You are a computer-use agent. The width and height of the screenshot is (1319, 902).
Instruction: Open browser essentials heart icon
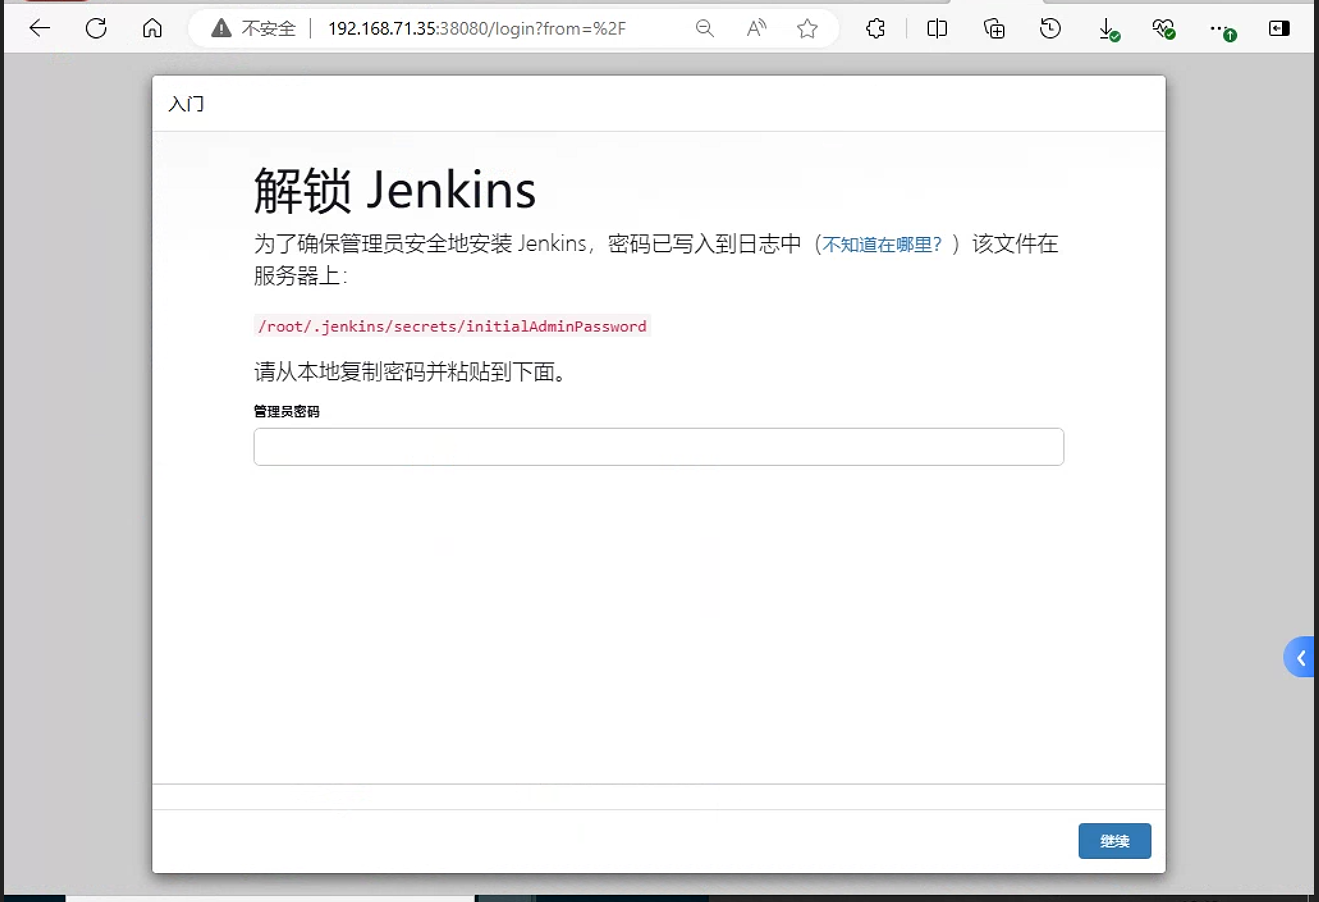[1164, 30]
